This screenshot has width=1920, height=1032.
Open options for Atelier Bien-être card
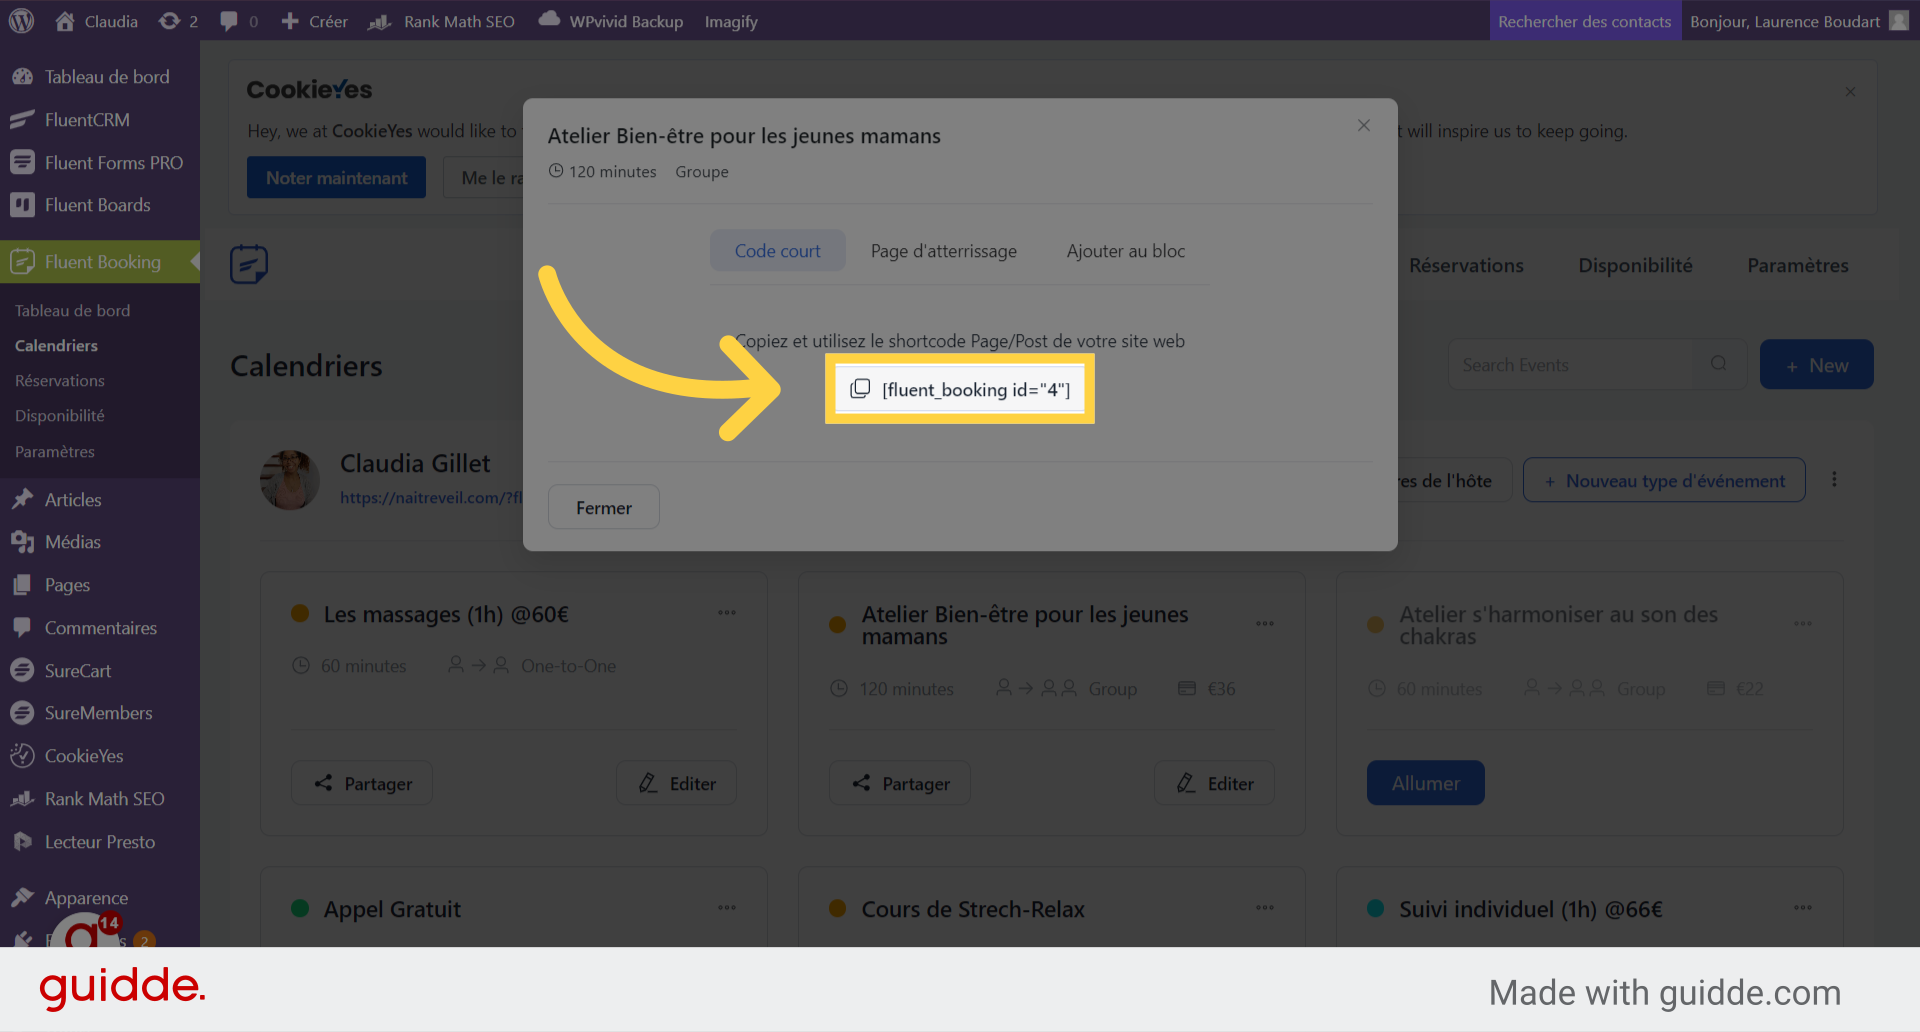coord(1265,624)
